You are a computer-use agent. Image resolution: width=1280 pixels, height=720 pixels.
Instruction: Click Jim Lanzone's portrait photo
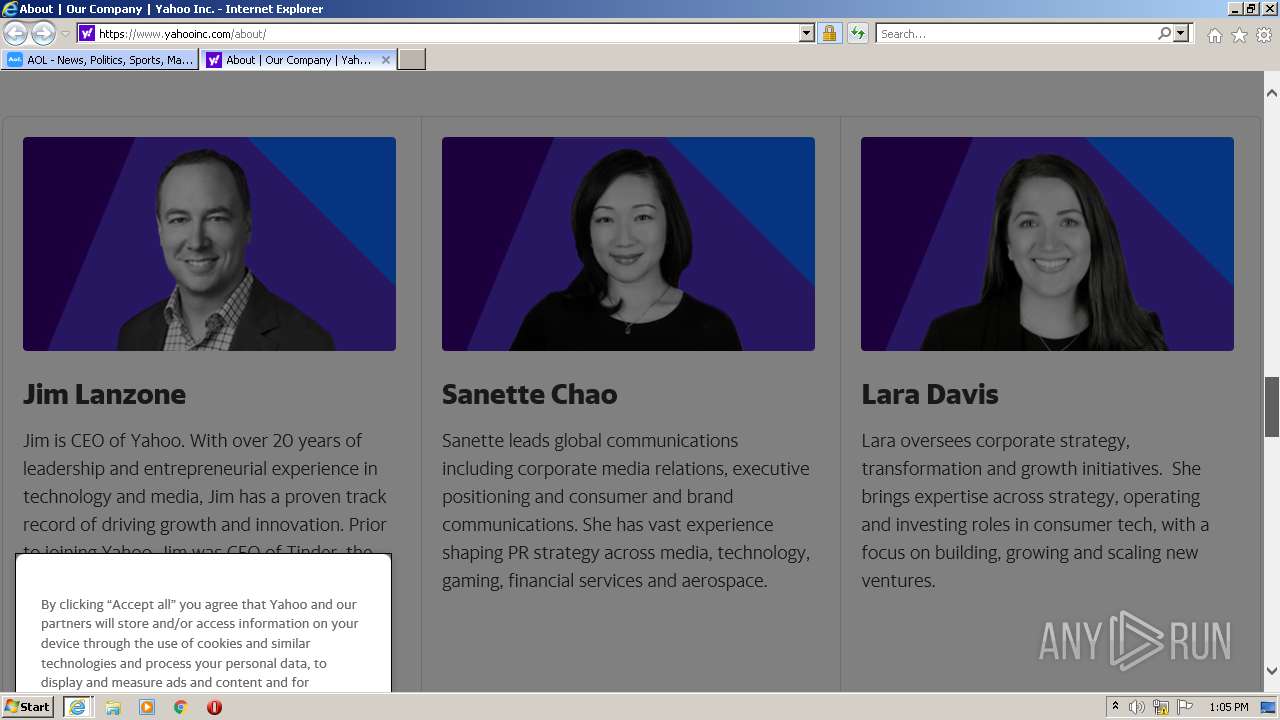pos(209,244)
